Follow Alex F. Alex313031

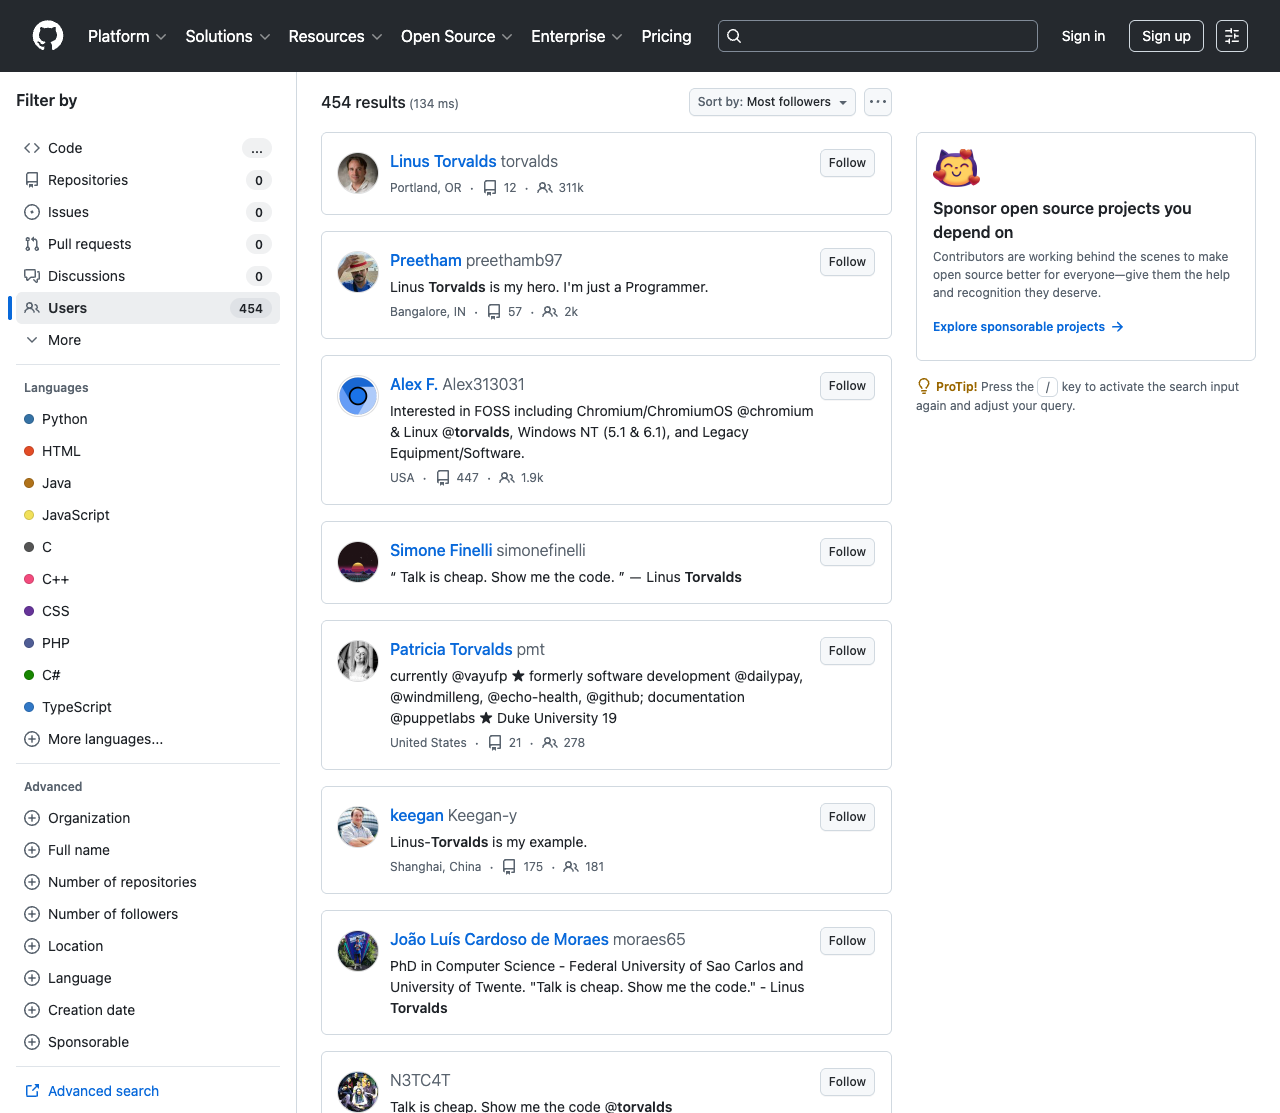pos(847,386)
